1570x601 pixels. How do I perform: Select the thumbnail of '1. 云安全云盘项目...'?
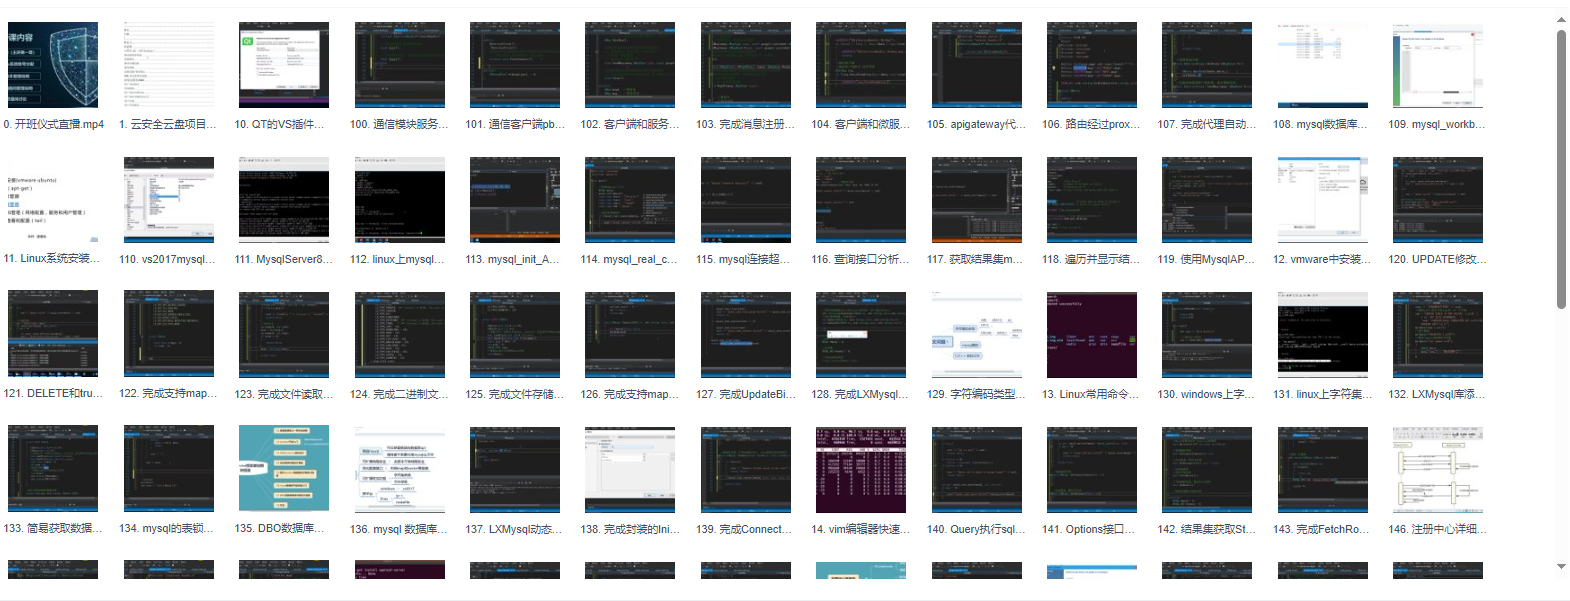(168, 65)
